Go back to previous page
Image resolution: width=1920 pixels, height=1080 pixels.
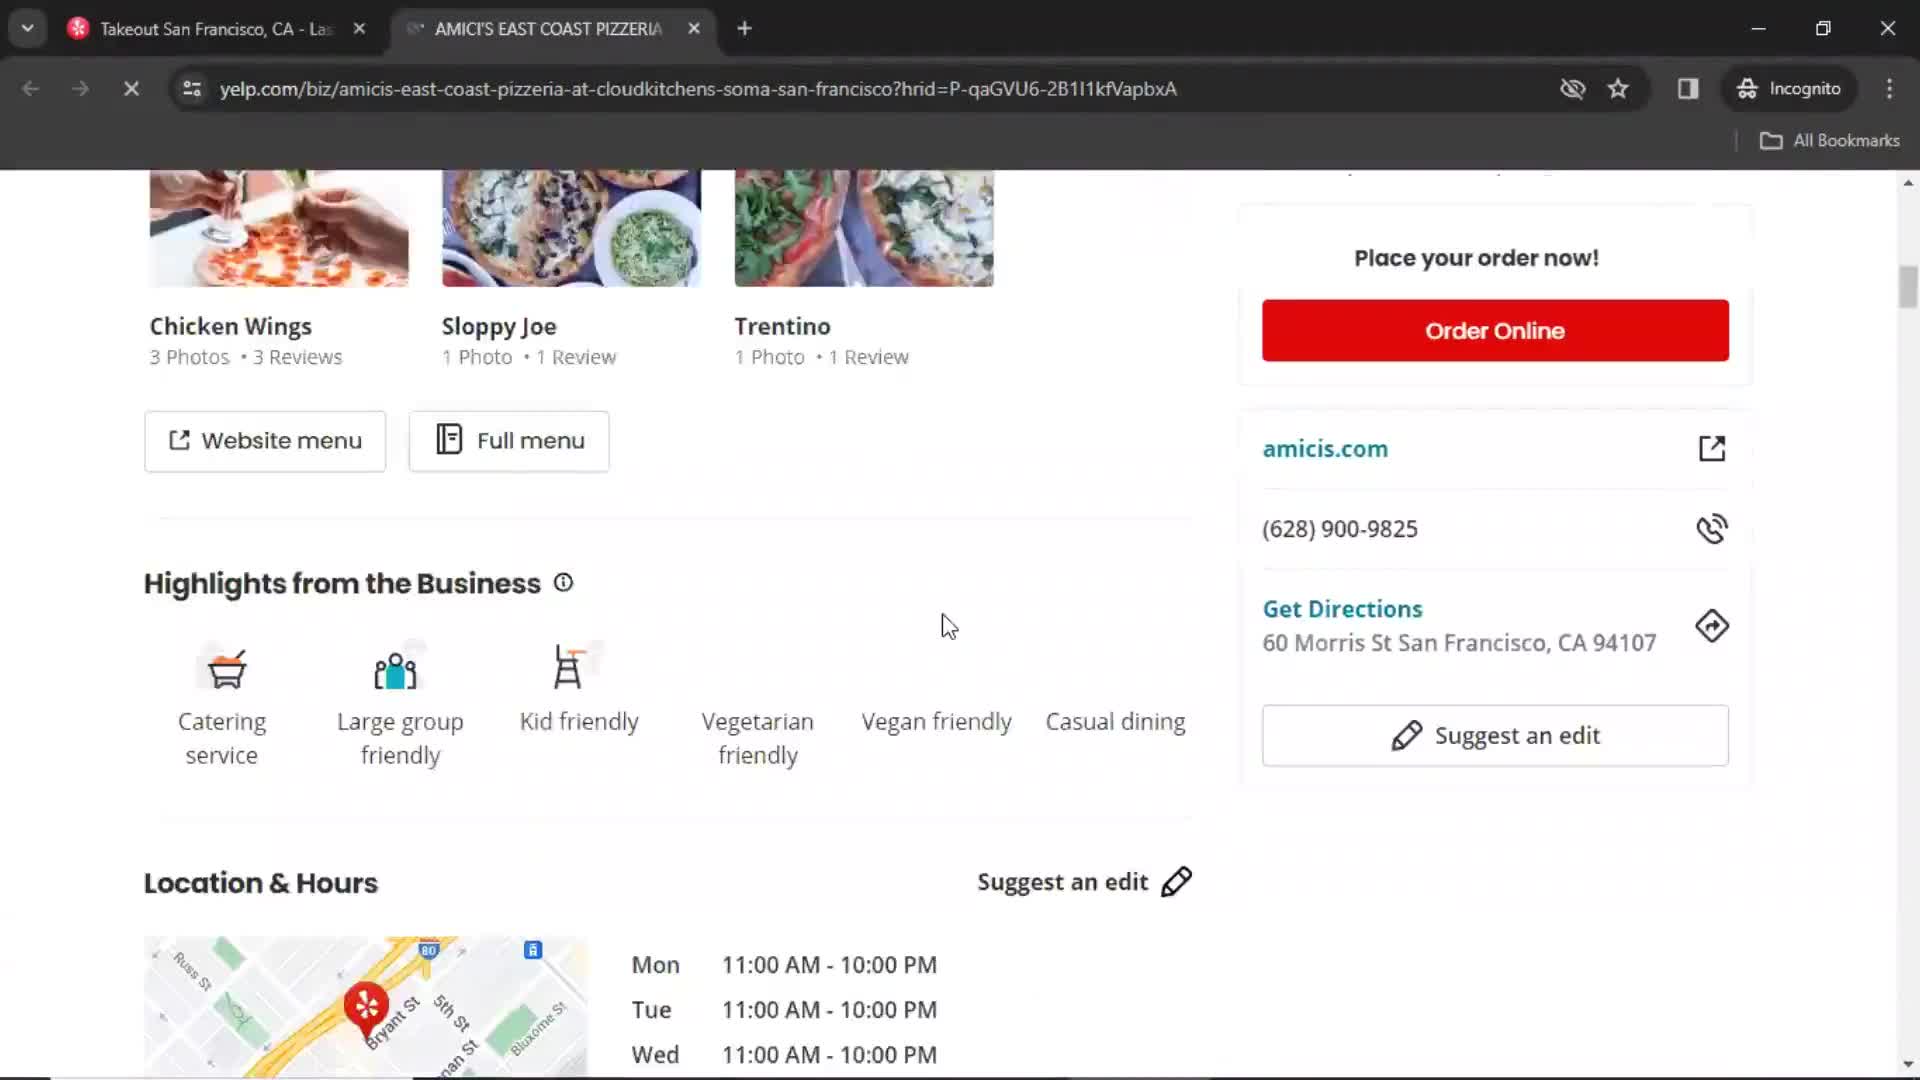pyautogui.click(x=31, y=89)
